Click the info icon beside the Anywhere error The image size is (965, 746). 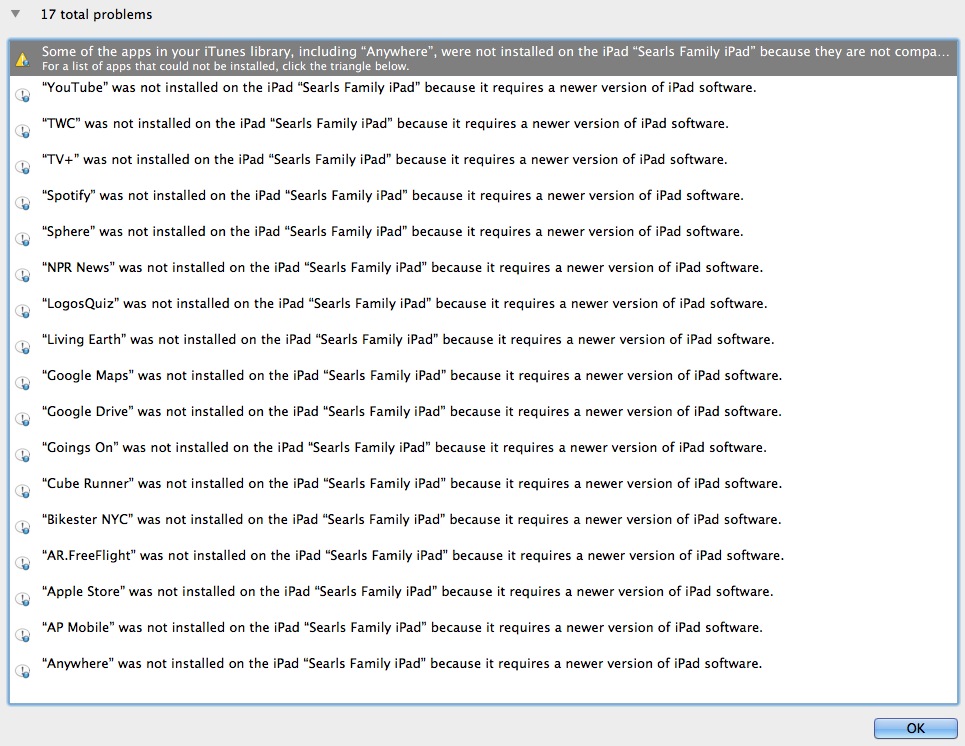click(22, 671)
